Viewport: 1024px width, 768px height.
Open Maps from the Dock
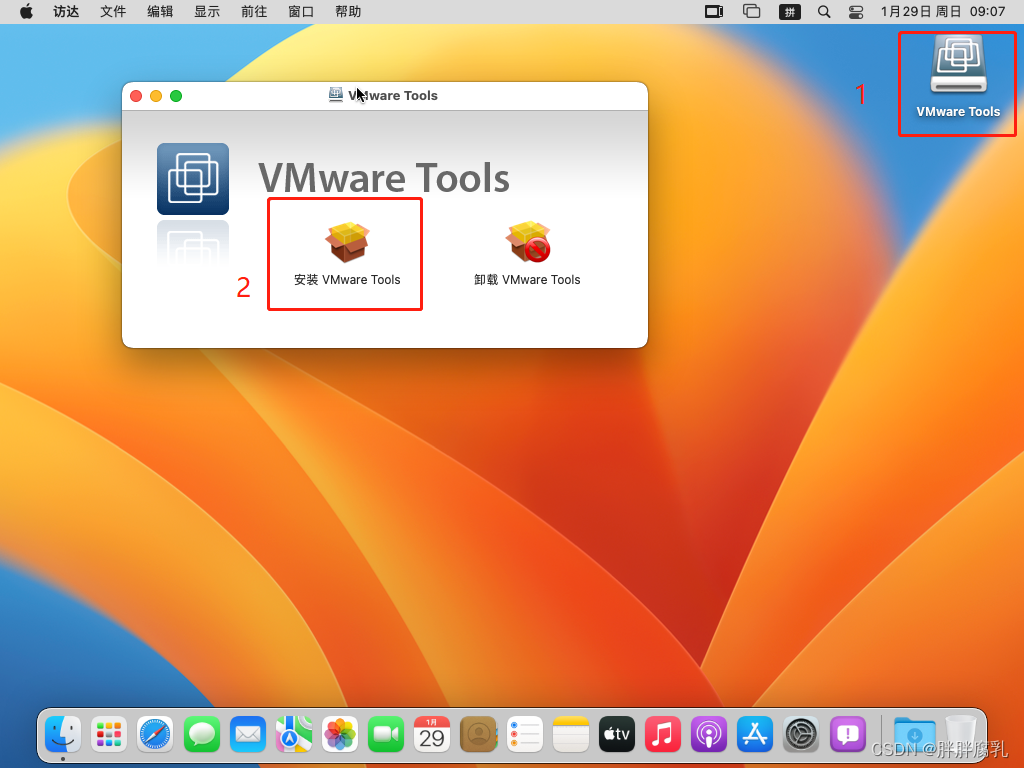coord(294,735)
